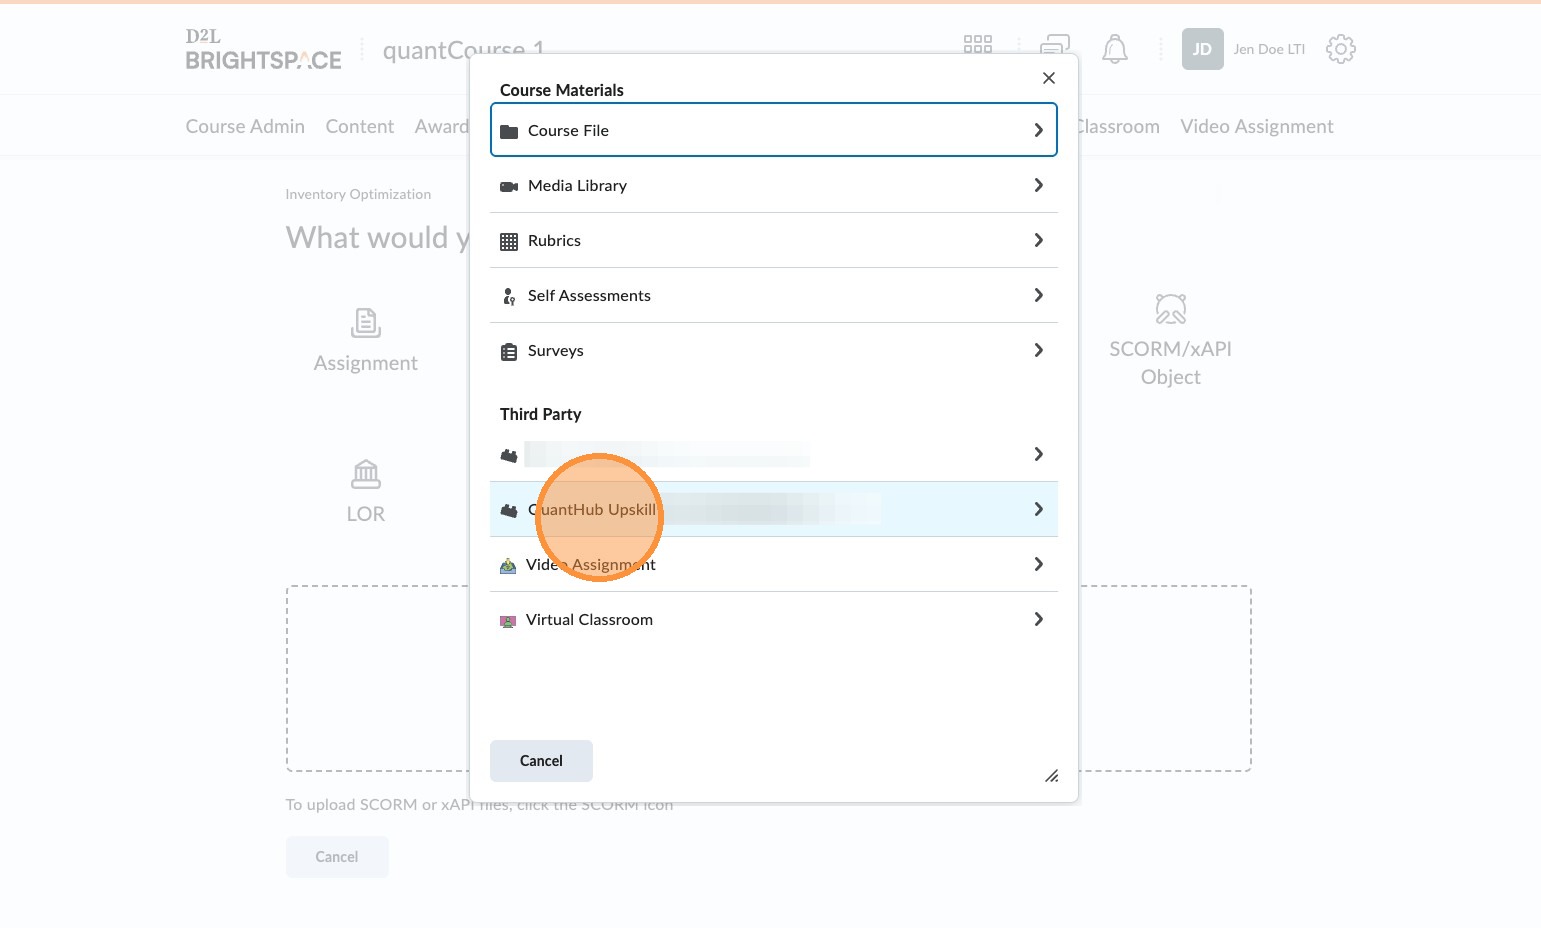Choose the SCORM/xAPI Object icon
The height and width of the screenshot is (928, 1541).
point(1170,309)
